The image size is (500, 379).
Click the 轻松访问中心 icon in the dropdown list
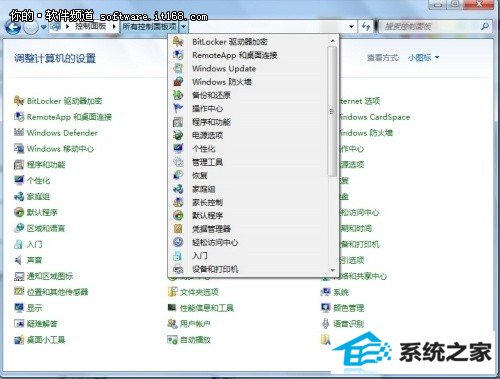tap(178, 242)
